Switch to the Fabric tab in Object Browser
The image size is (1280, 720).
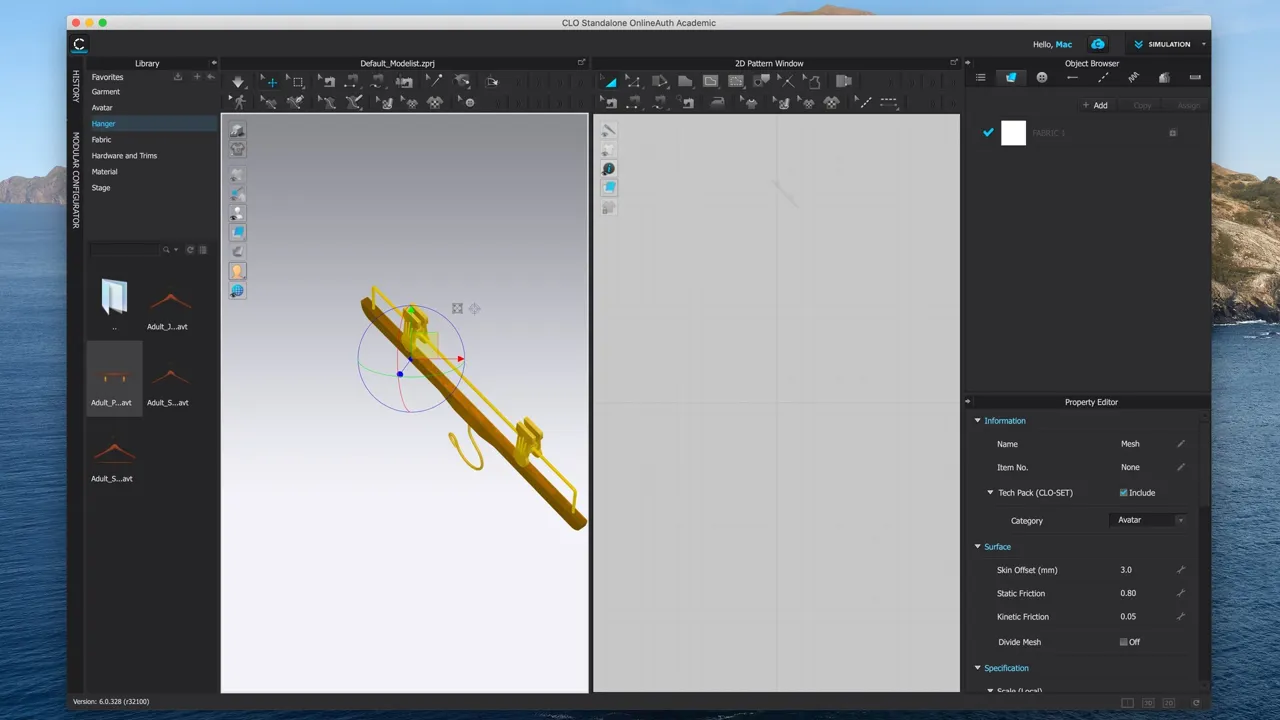(1011, 77)
